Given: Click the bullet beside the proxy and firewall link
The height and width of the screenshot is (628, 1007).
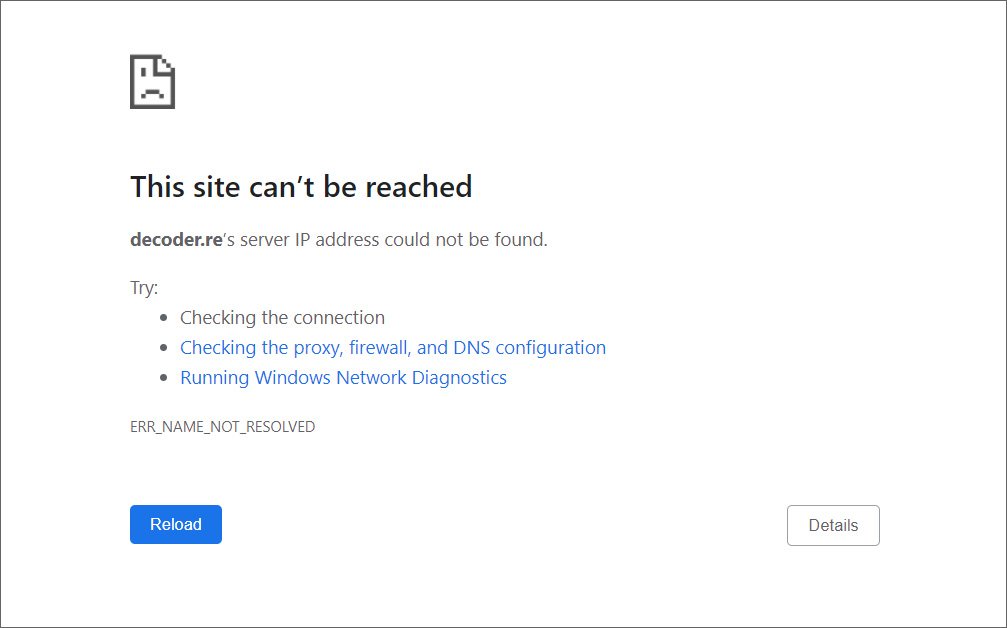Looking at the screenshot, I should [x=164, y=349].
